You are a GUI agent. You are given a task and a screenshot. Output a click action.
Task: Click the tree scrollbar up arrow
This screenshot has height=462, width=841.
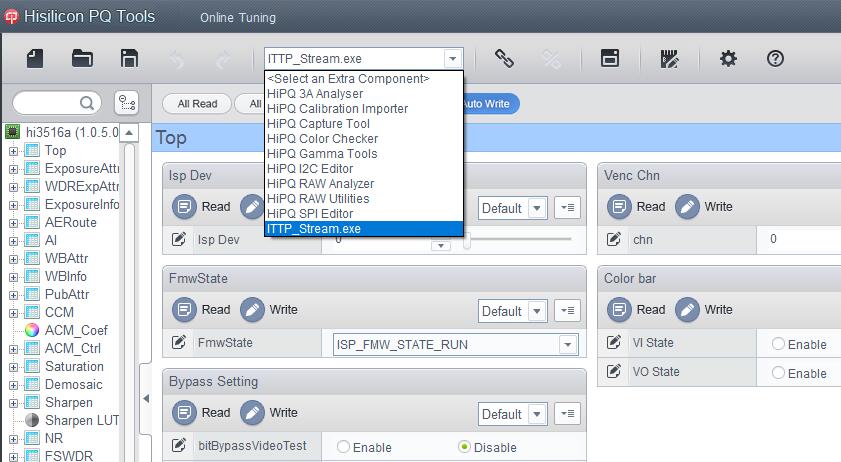click(x=129, y=133)
